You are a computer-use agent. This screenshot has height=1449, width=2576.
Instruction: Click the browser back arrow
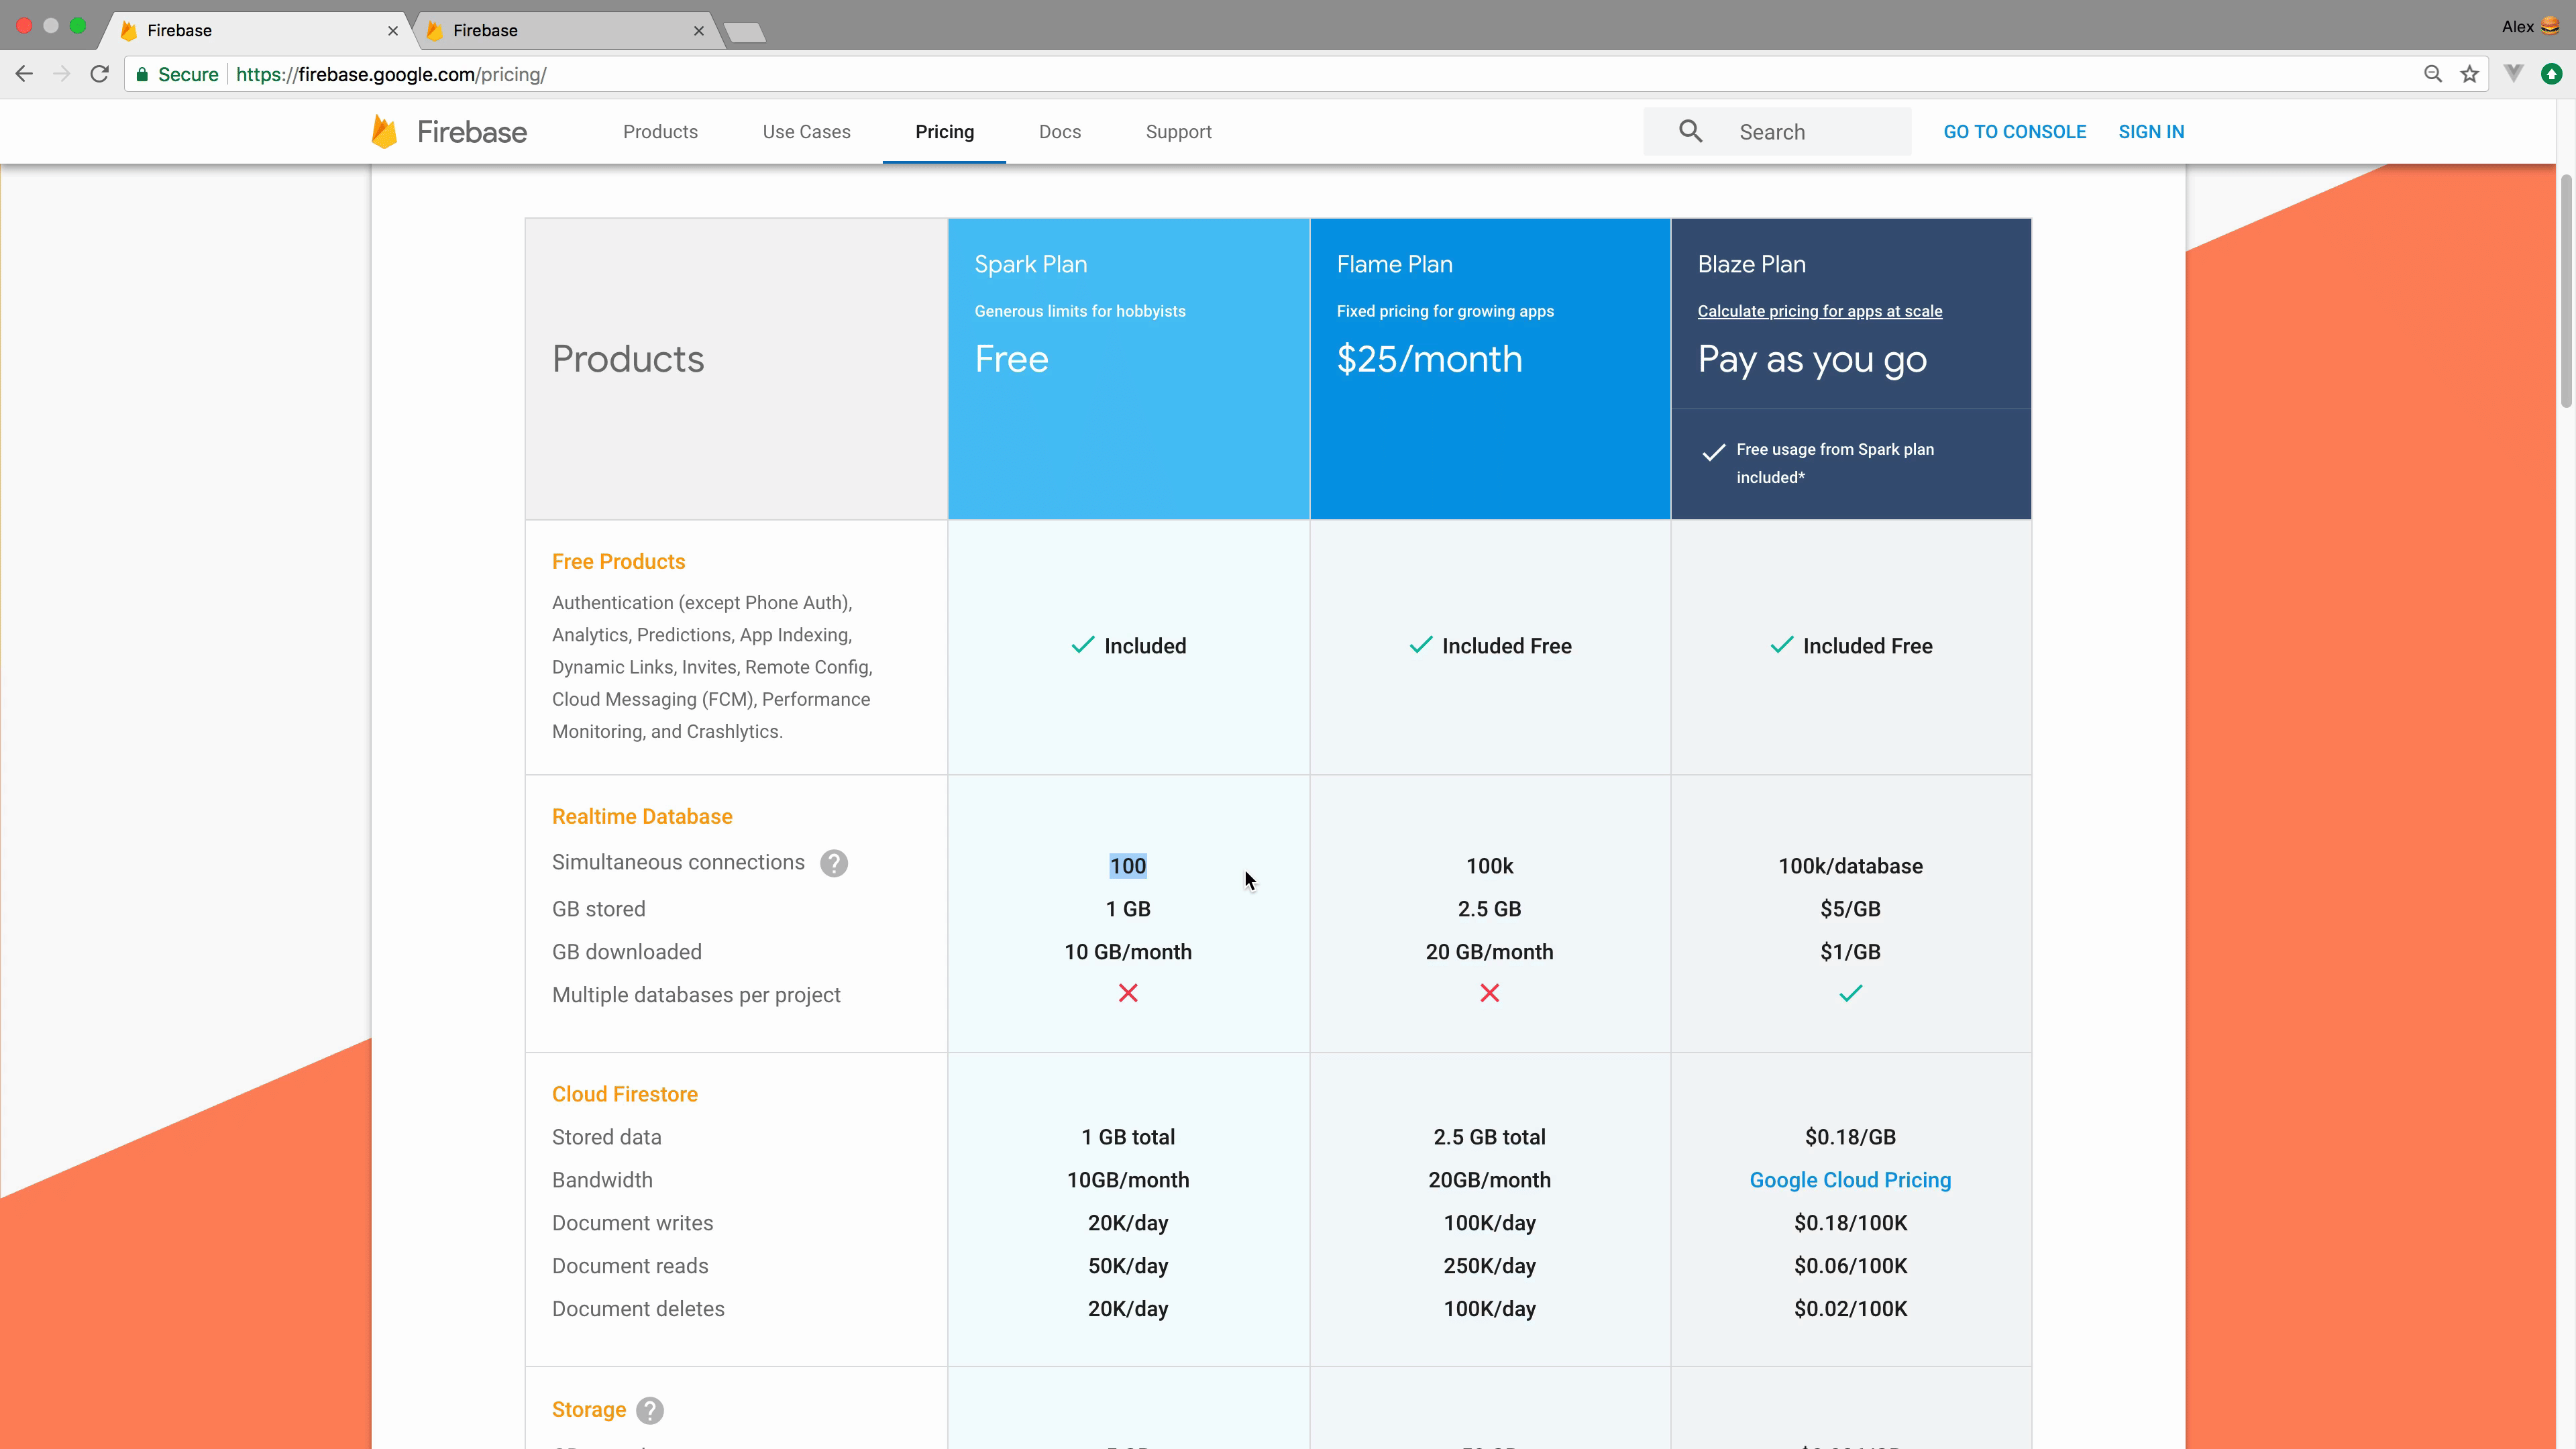(x=24, y=74)
